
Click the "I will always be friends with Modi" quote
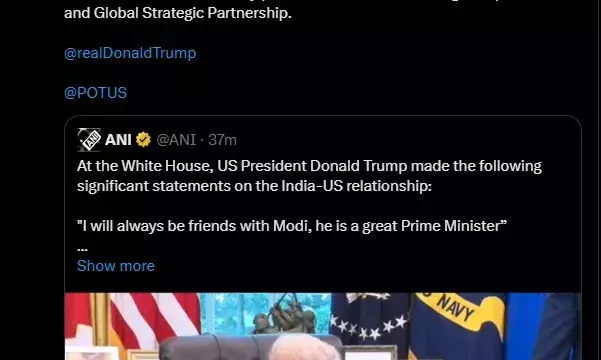click(x=292, y=226)
